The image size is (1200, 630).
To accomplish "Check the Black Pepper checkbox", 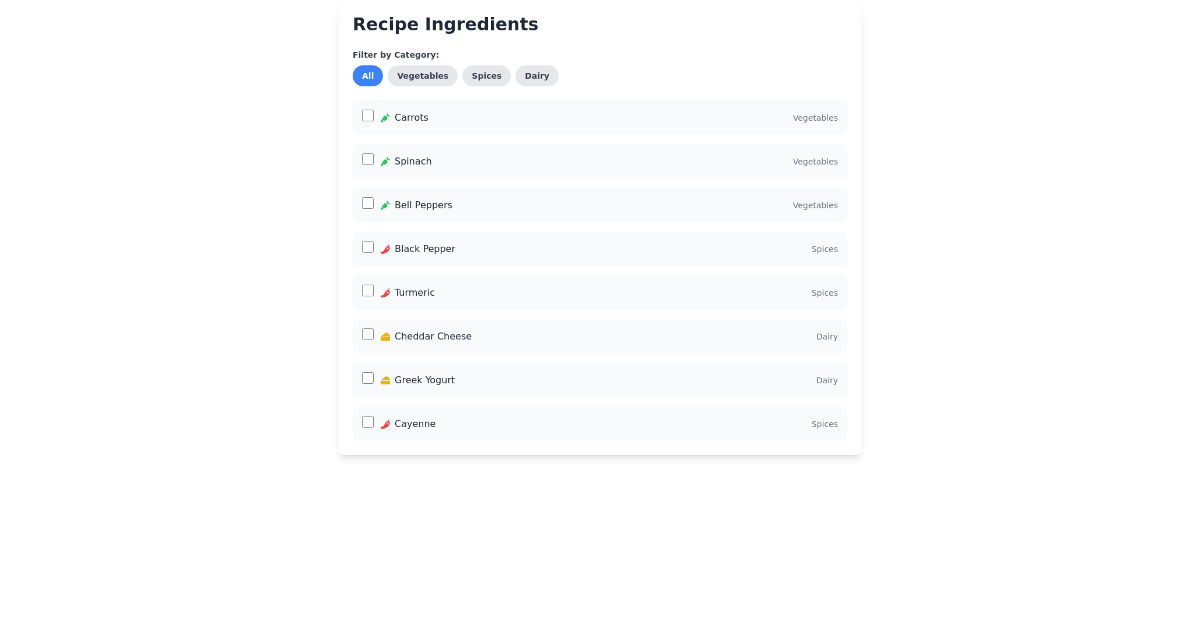I will coord(368,247).
